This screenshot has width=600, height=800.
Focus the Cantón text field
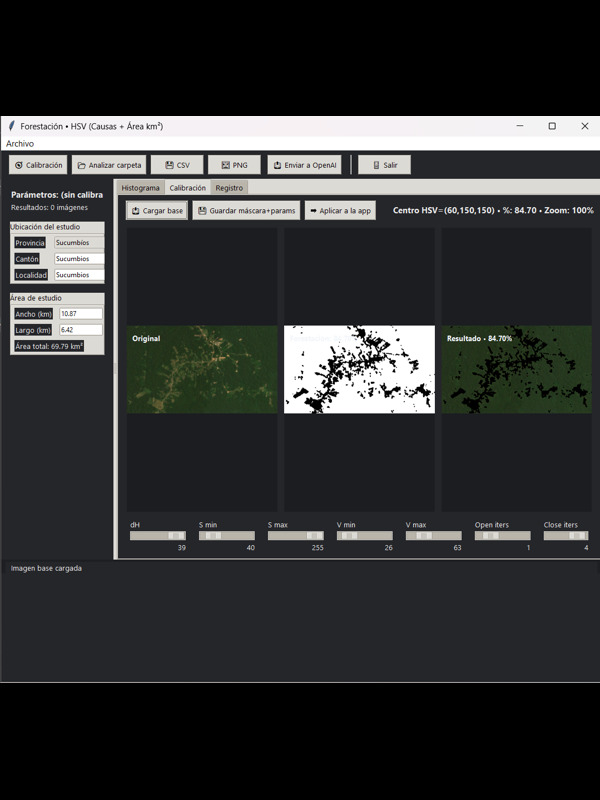pyautogui.click(x=79, y=259)
